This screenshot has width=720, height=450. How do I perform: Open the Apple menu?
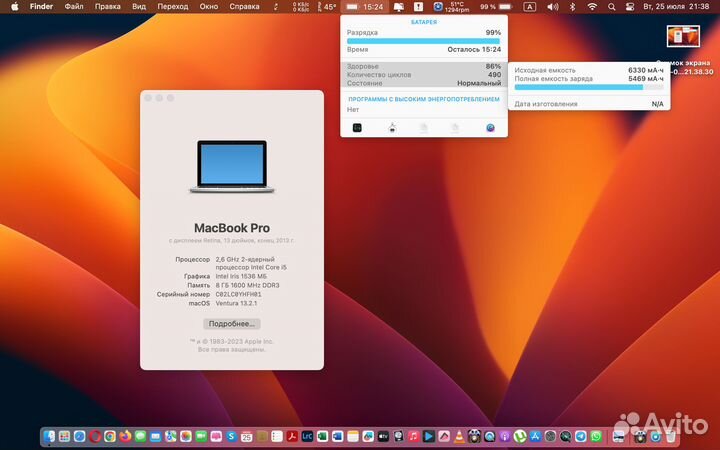click(15, 6)
